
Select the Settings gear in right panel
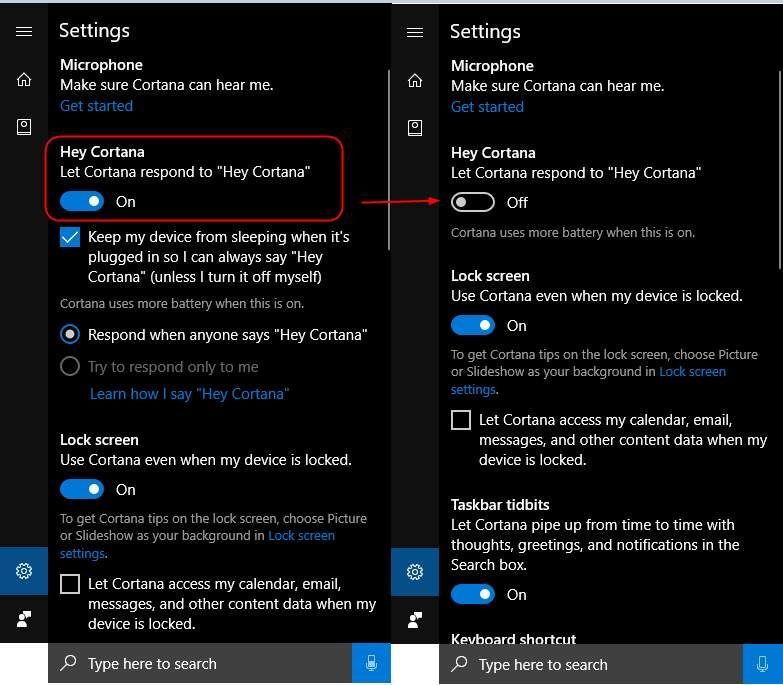click(415, 572)
